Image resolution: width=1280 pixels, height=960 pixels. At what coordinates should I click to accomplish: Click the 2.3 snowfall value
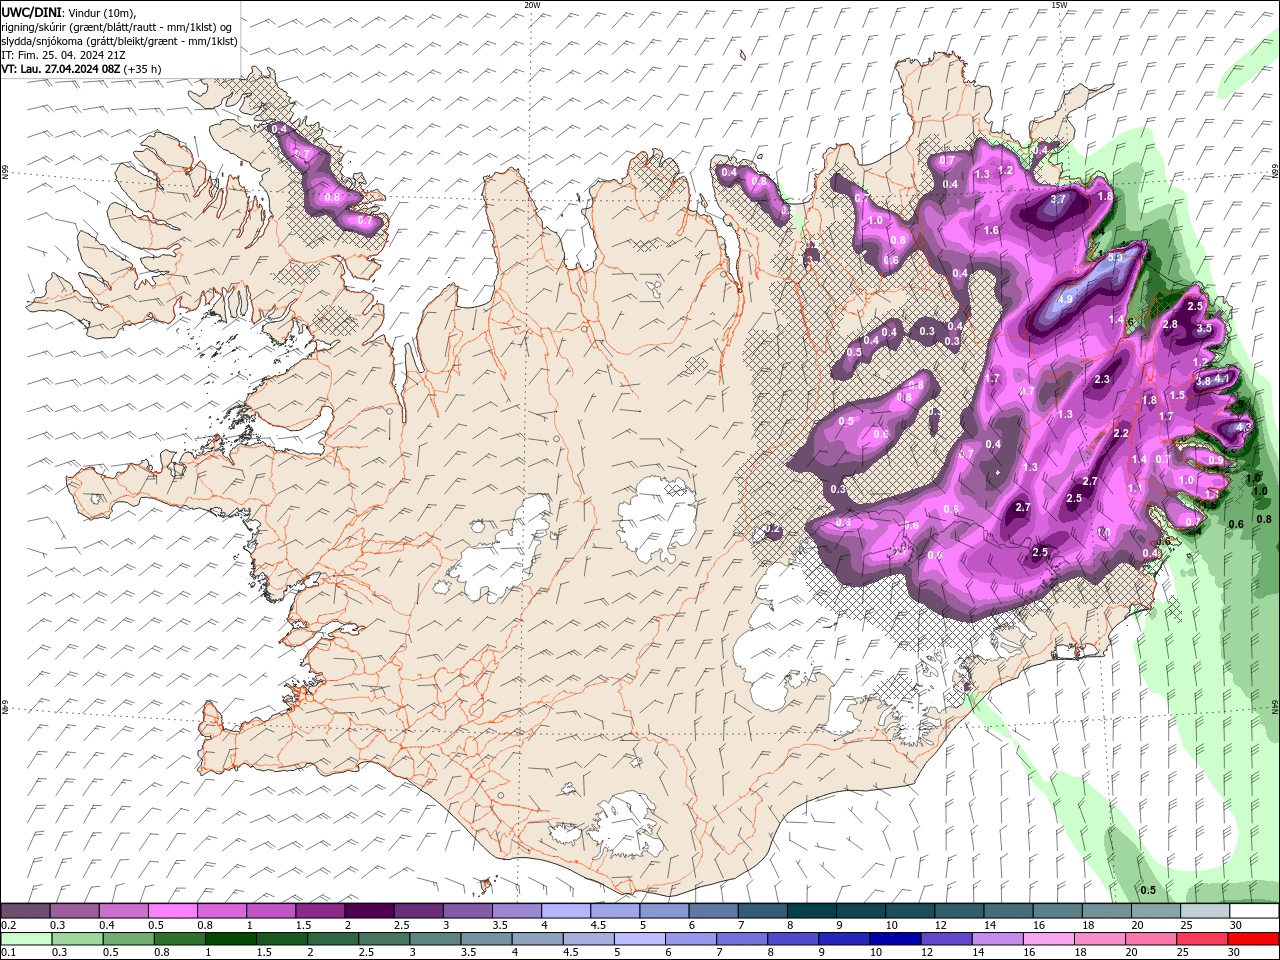tap(1103, 380)
